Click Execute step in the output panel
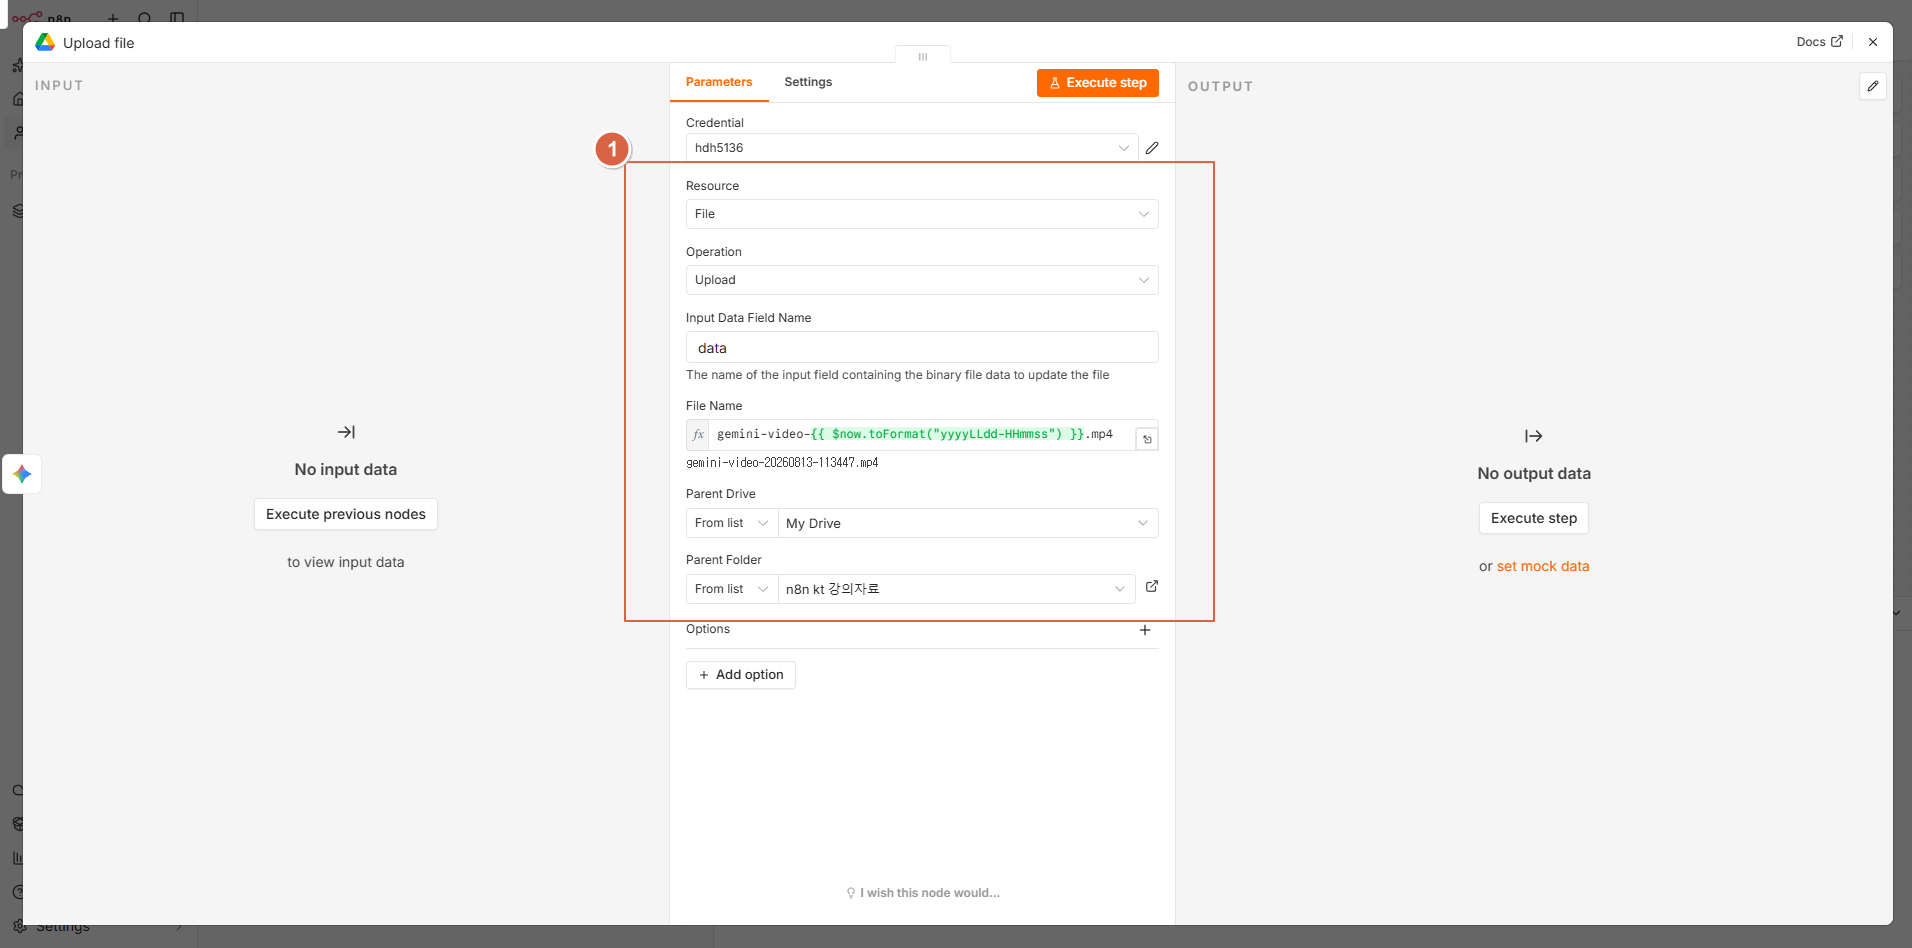Viewport: 1912px width, 948px height. [x=1534, y=518]
